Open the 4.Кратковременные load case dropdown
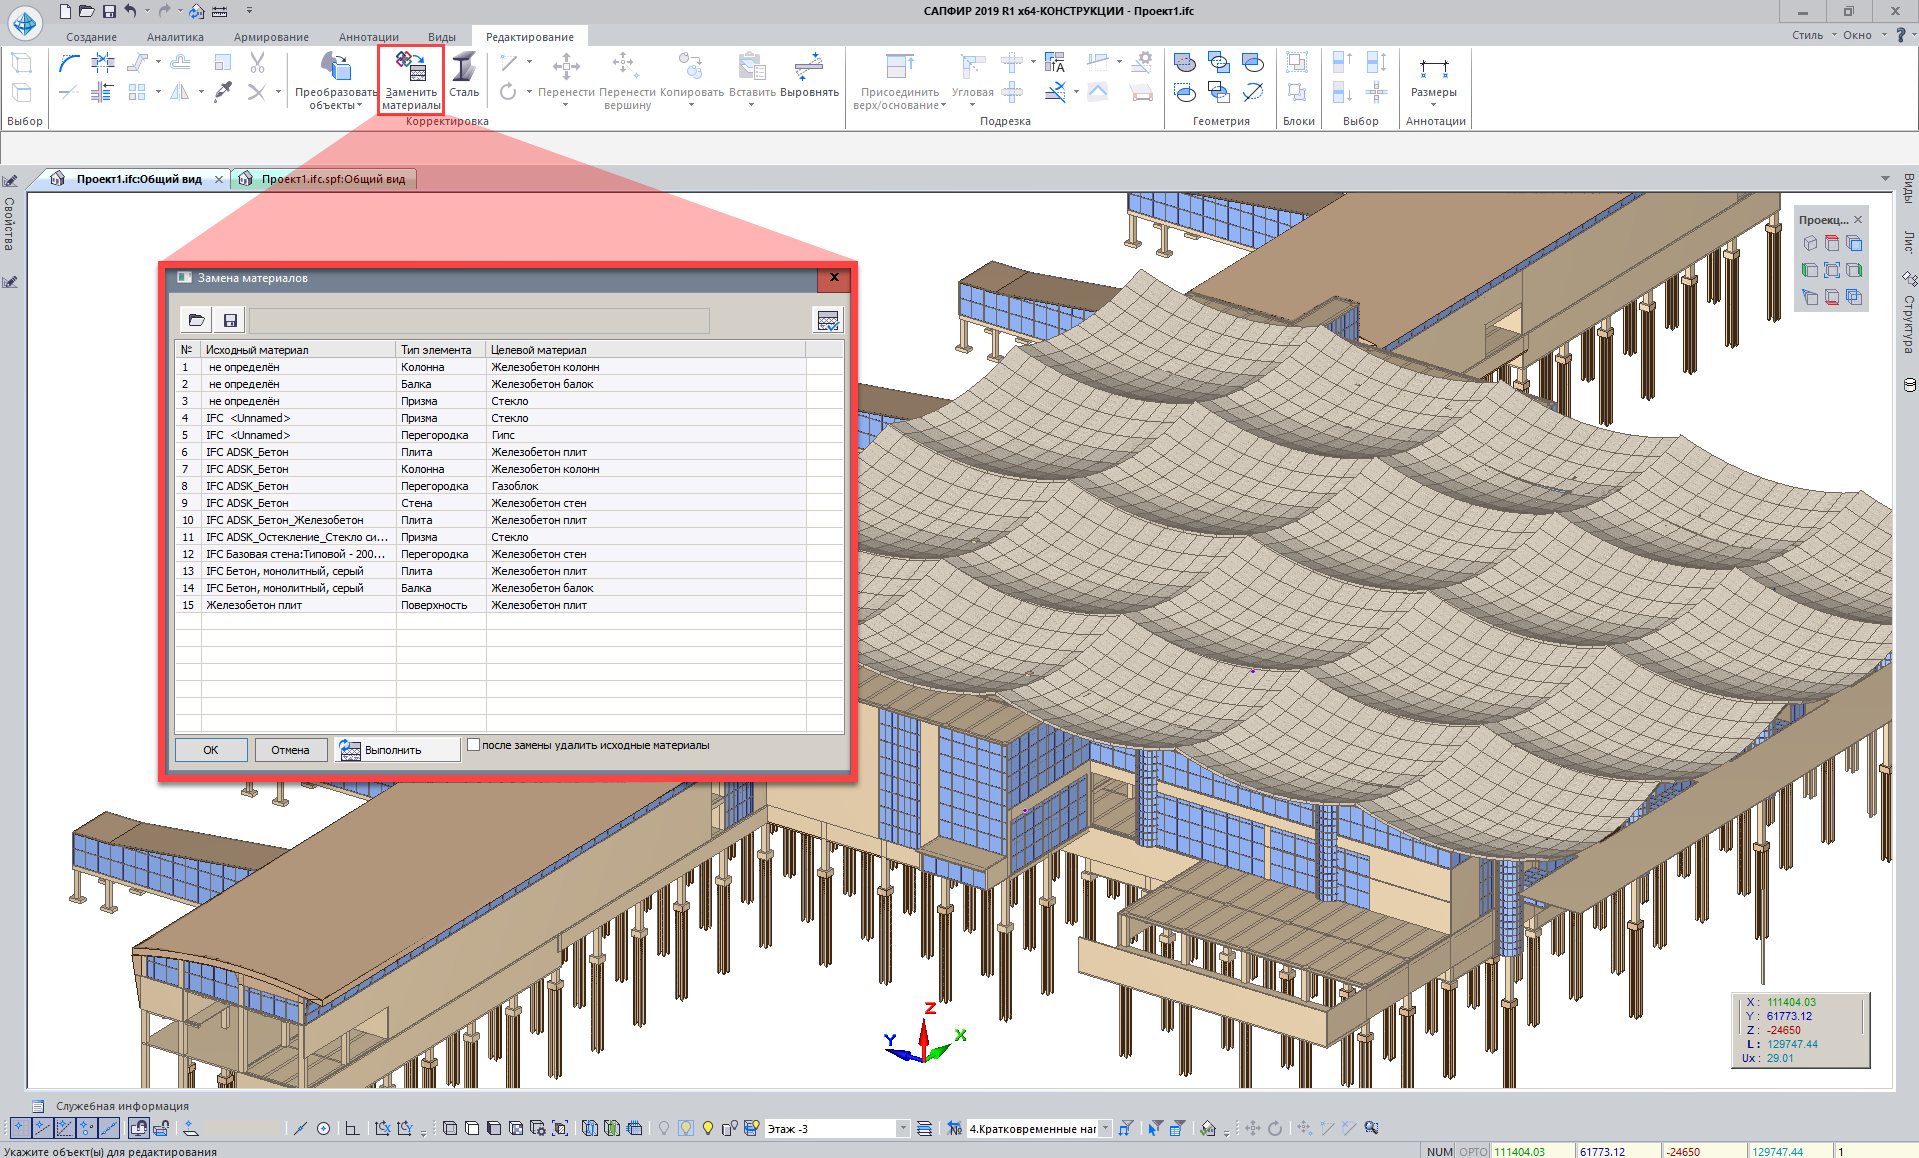Image resolution: width=1919 pixels, height=1158 pixels. [x=1105, y=1128]
